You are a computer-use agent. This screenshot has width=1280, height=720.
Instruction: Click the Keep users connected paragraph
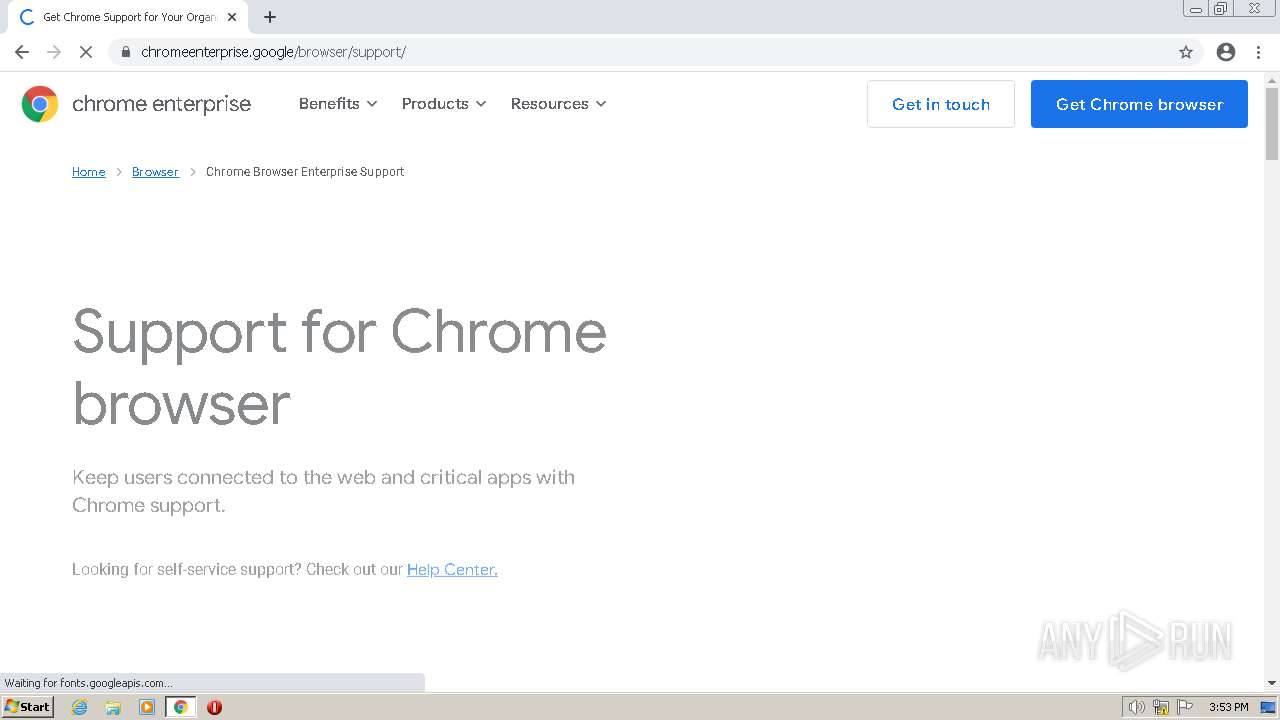pyautogui.click(x=324, y=491)
